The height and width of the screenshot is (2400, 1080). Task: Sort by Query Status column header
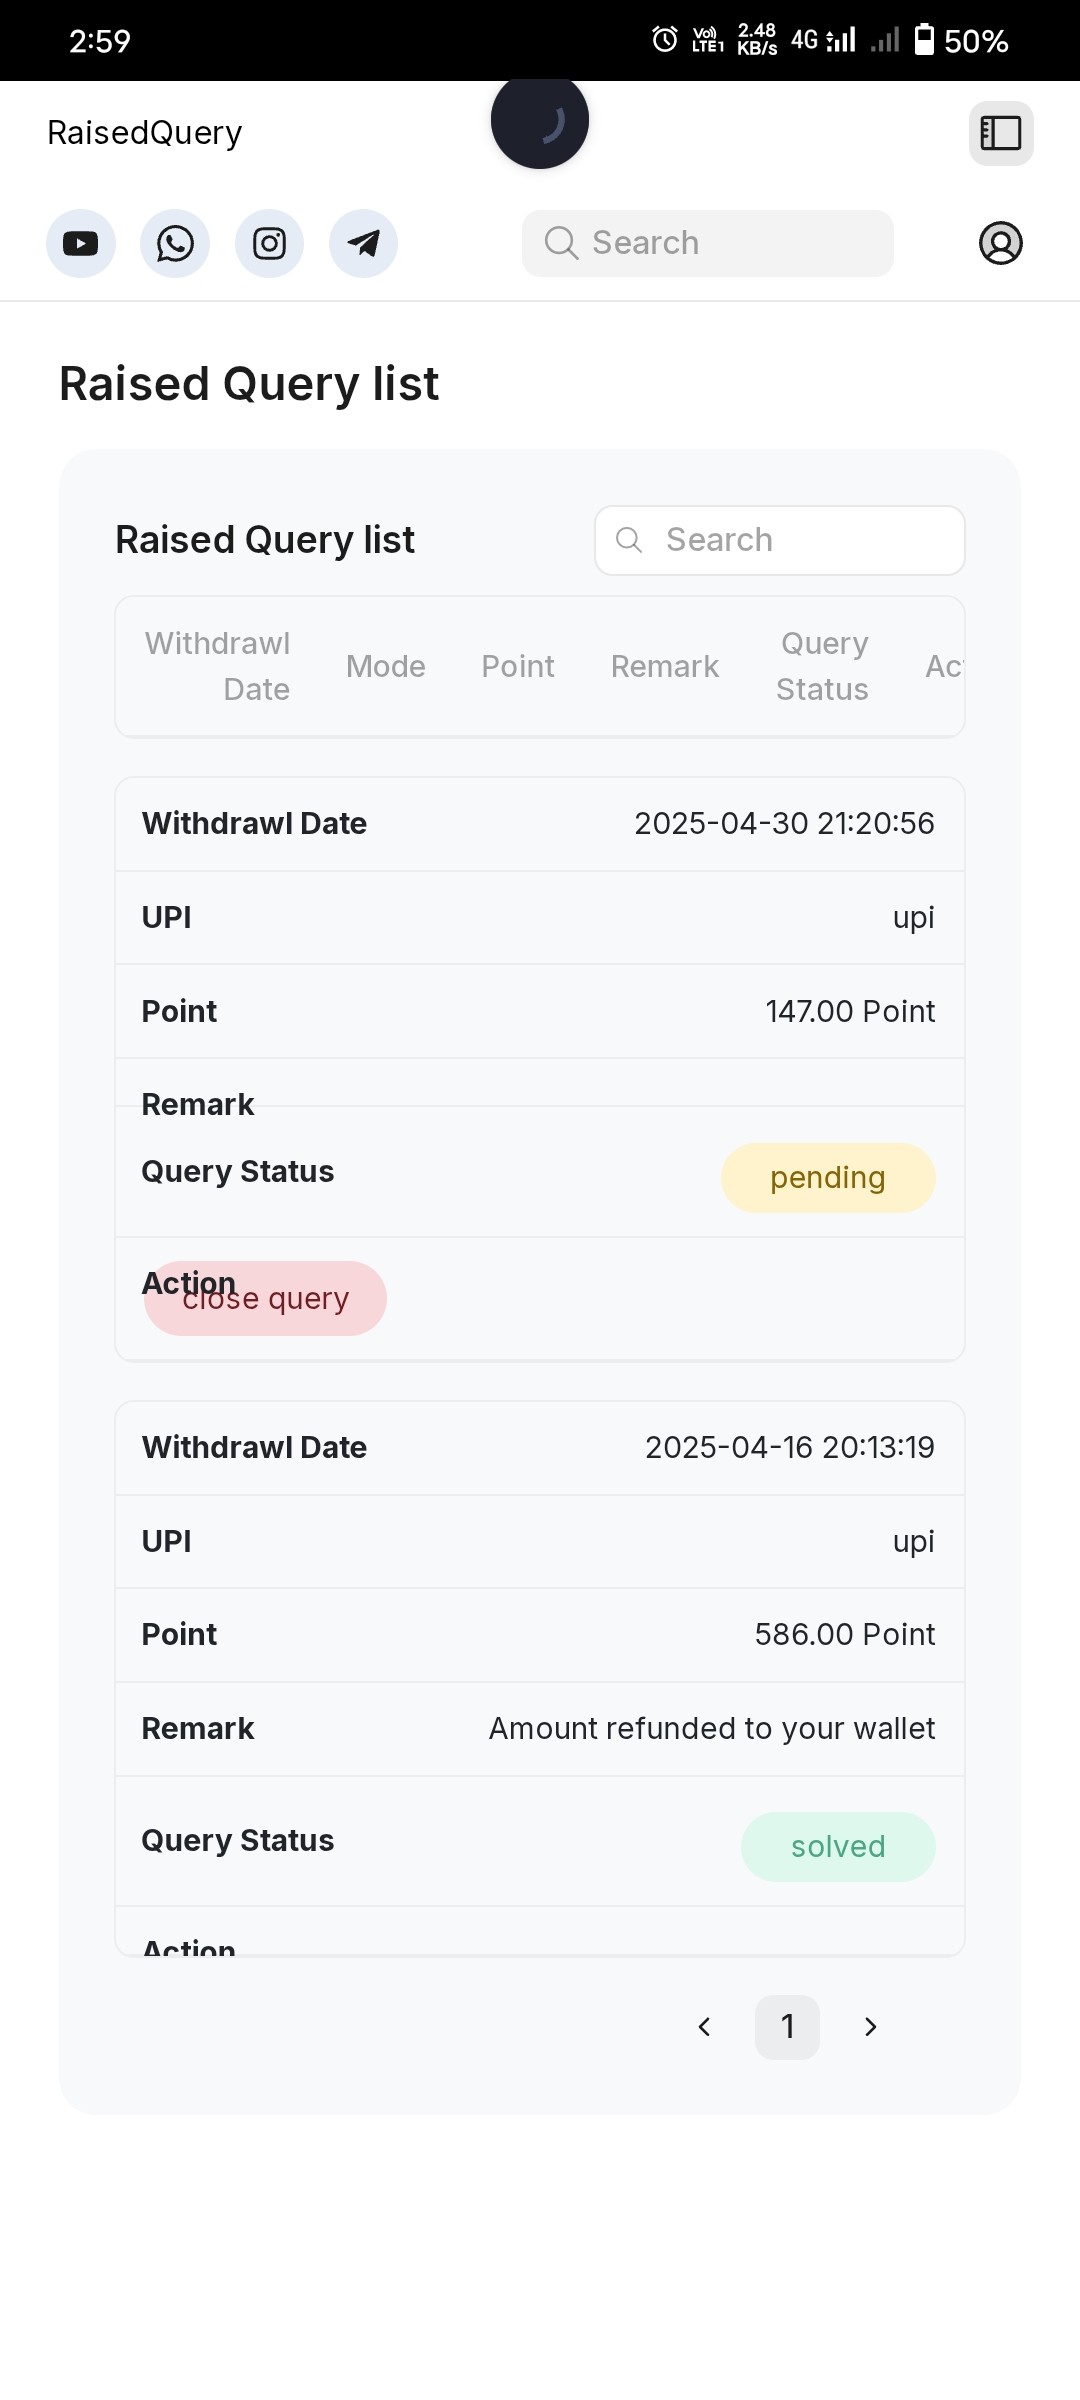(x=823, y=666)
